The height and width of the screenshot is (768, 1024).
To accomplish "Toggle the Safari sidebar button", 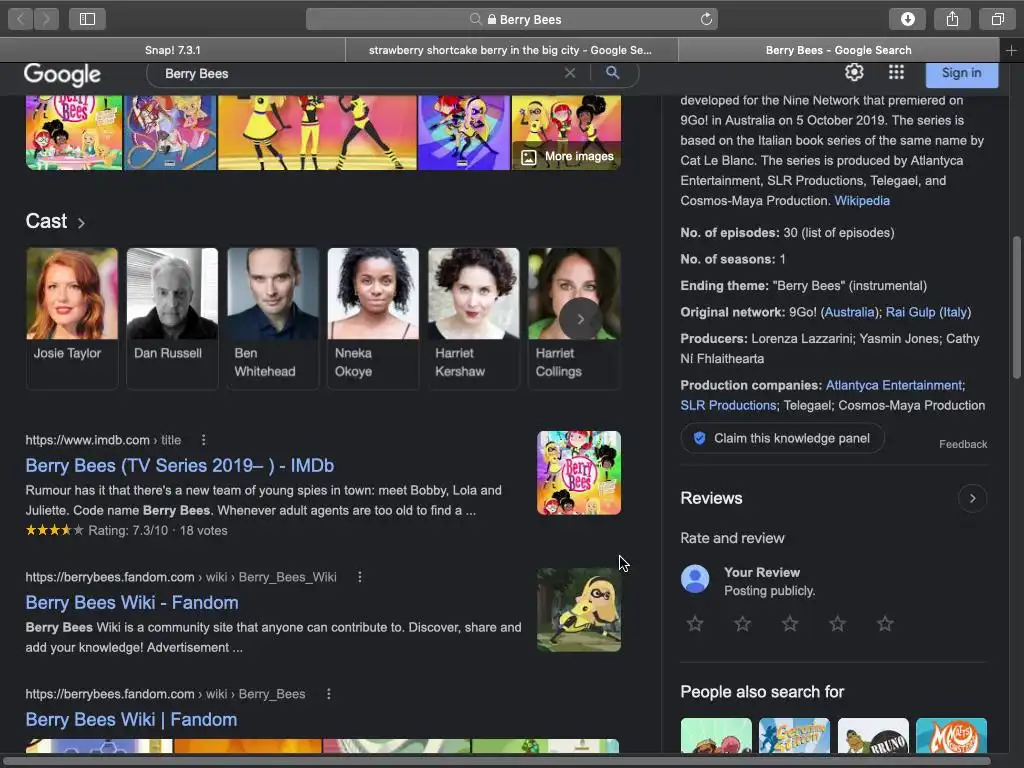I will 88,19.
